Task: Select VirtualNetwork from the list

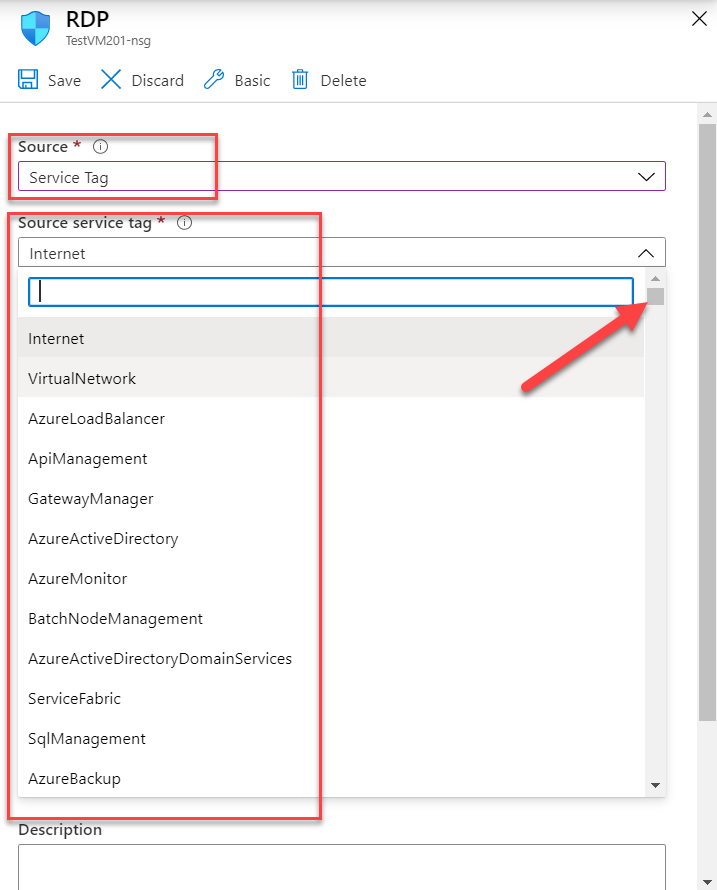Action: click(331, 379)
